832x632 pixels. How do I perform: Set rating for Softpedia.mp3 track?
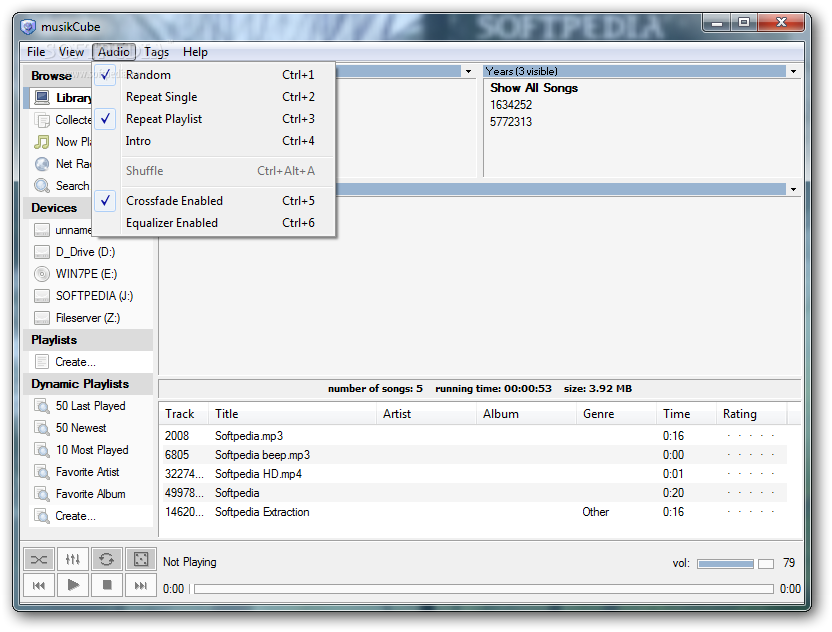click(750, 436)
